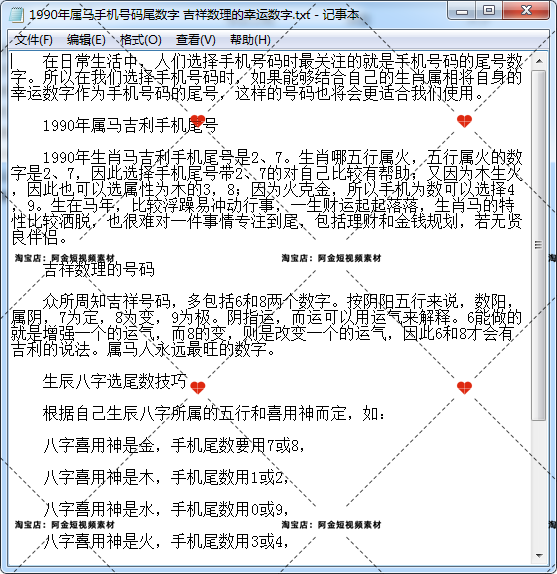This screenshot has height=574, width=557.
Task: Click line 八字喜用神是金，手机尾数要用7或8
Action: pos(174,446)
